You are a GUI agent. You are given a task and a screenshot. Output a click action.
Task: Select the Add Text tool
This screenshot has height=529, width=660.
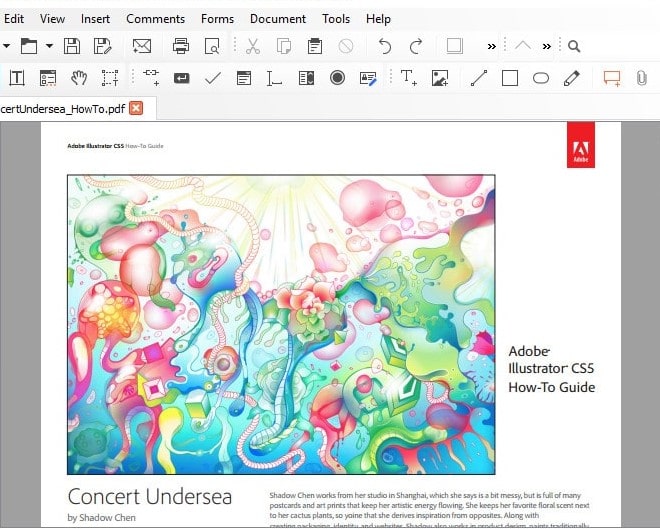tap(408, 78)
